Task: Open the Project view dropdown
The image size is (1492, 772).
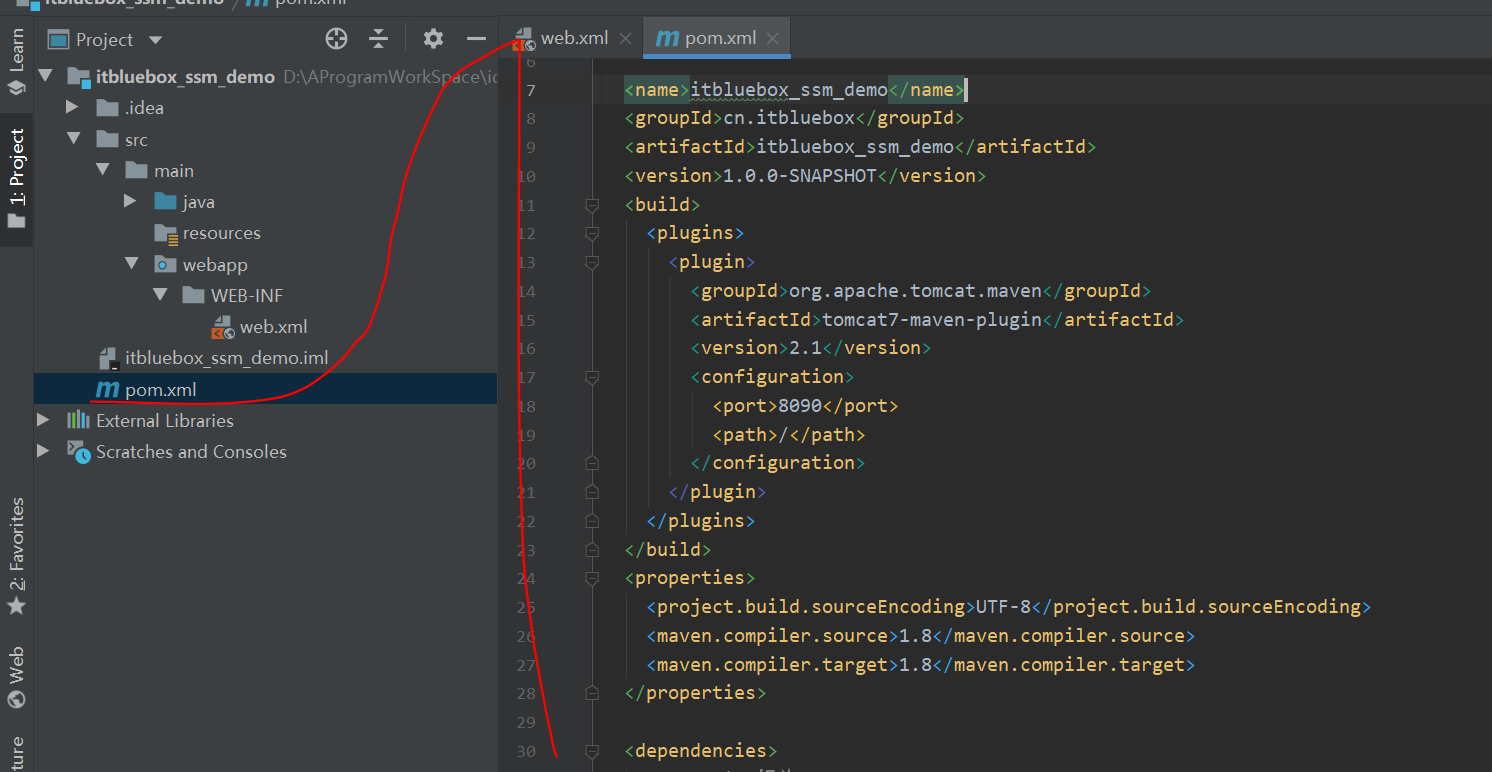Action: (x=155, y=40)
